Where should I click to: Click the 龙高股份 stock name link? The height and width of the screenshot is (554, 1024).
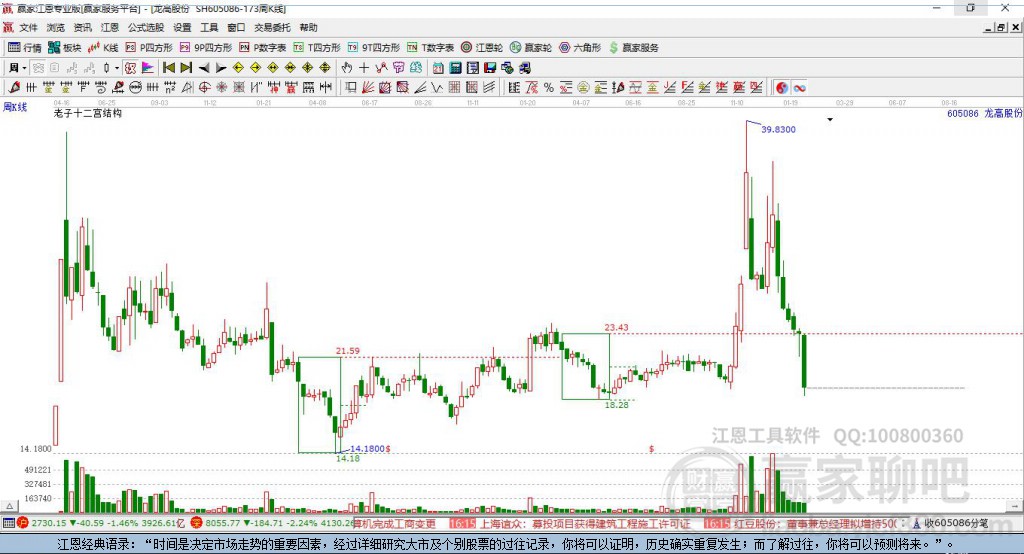point(1003,113)
